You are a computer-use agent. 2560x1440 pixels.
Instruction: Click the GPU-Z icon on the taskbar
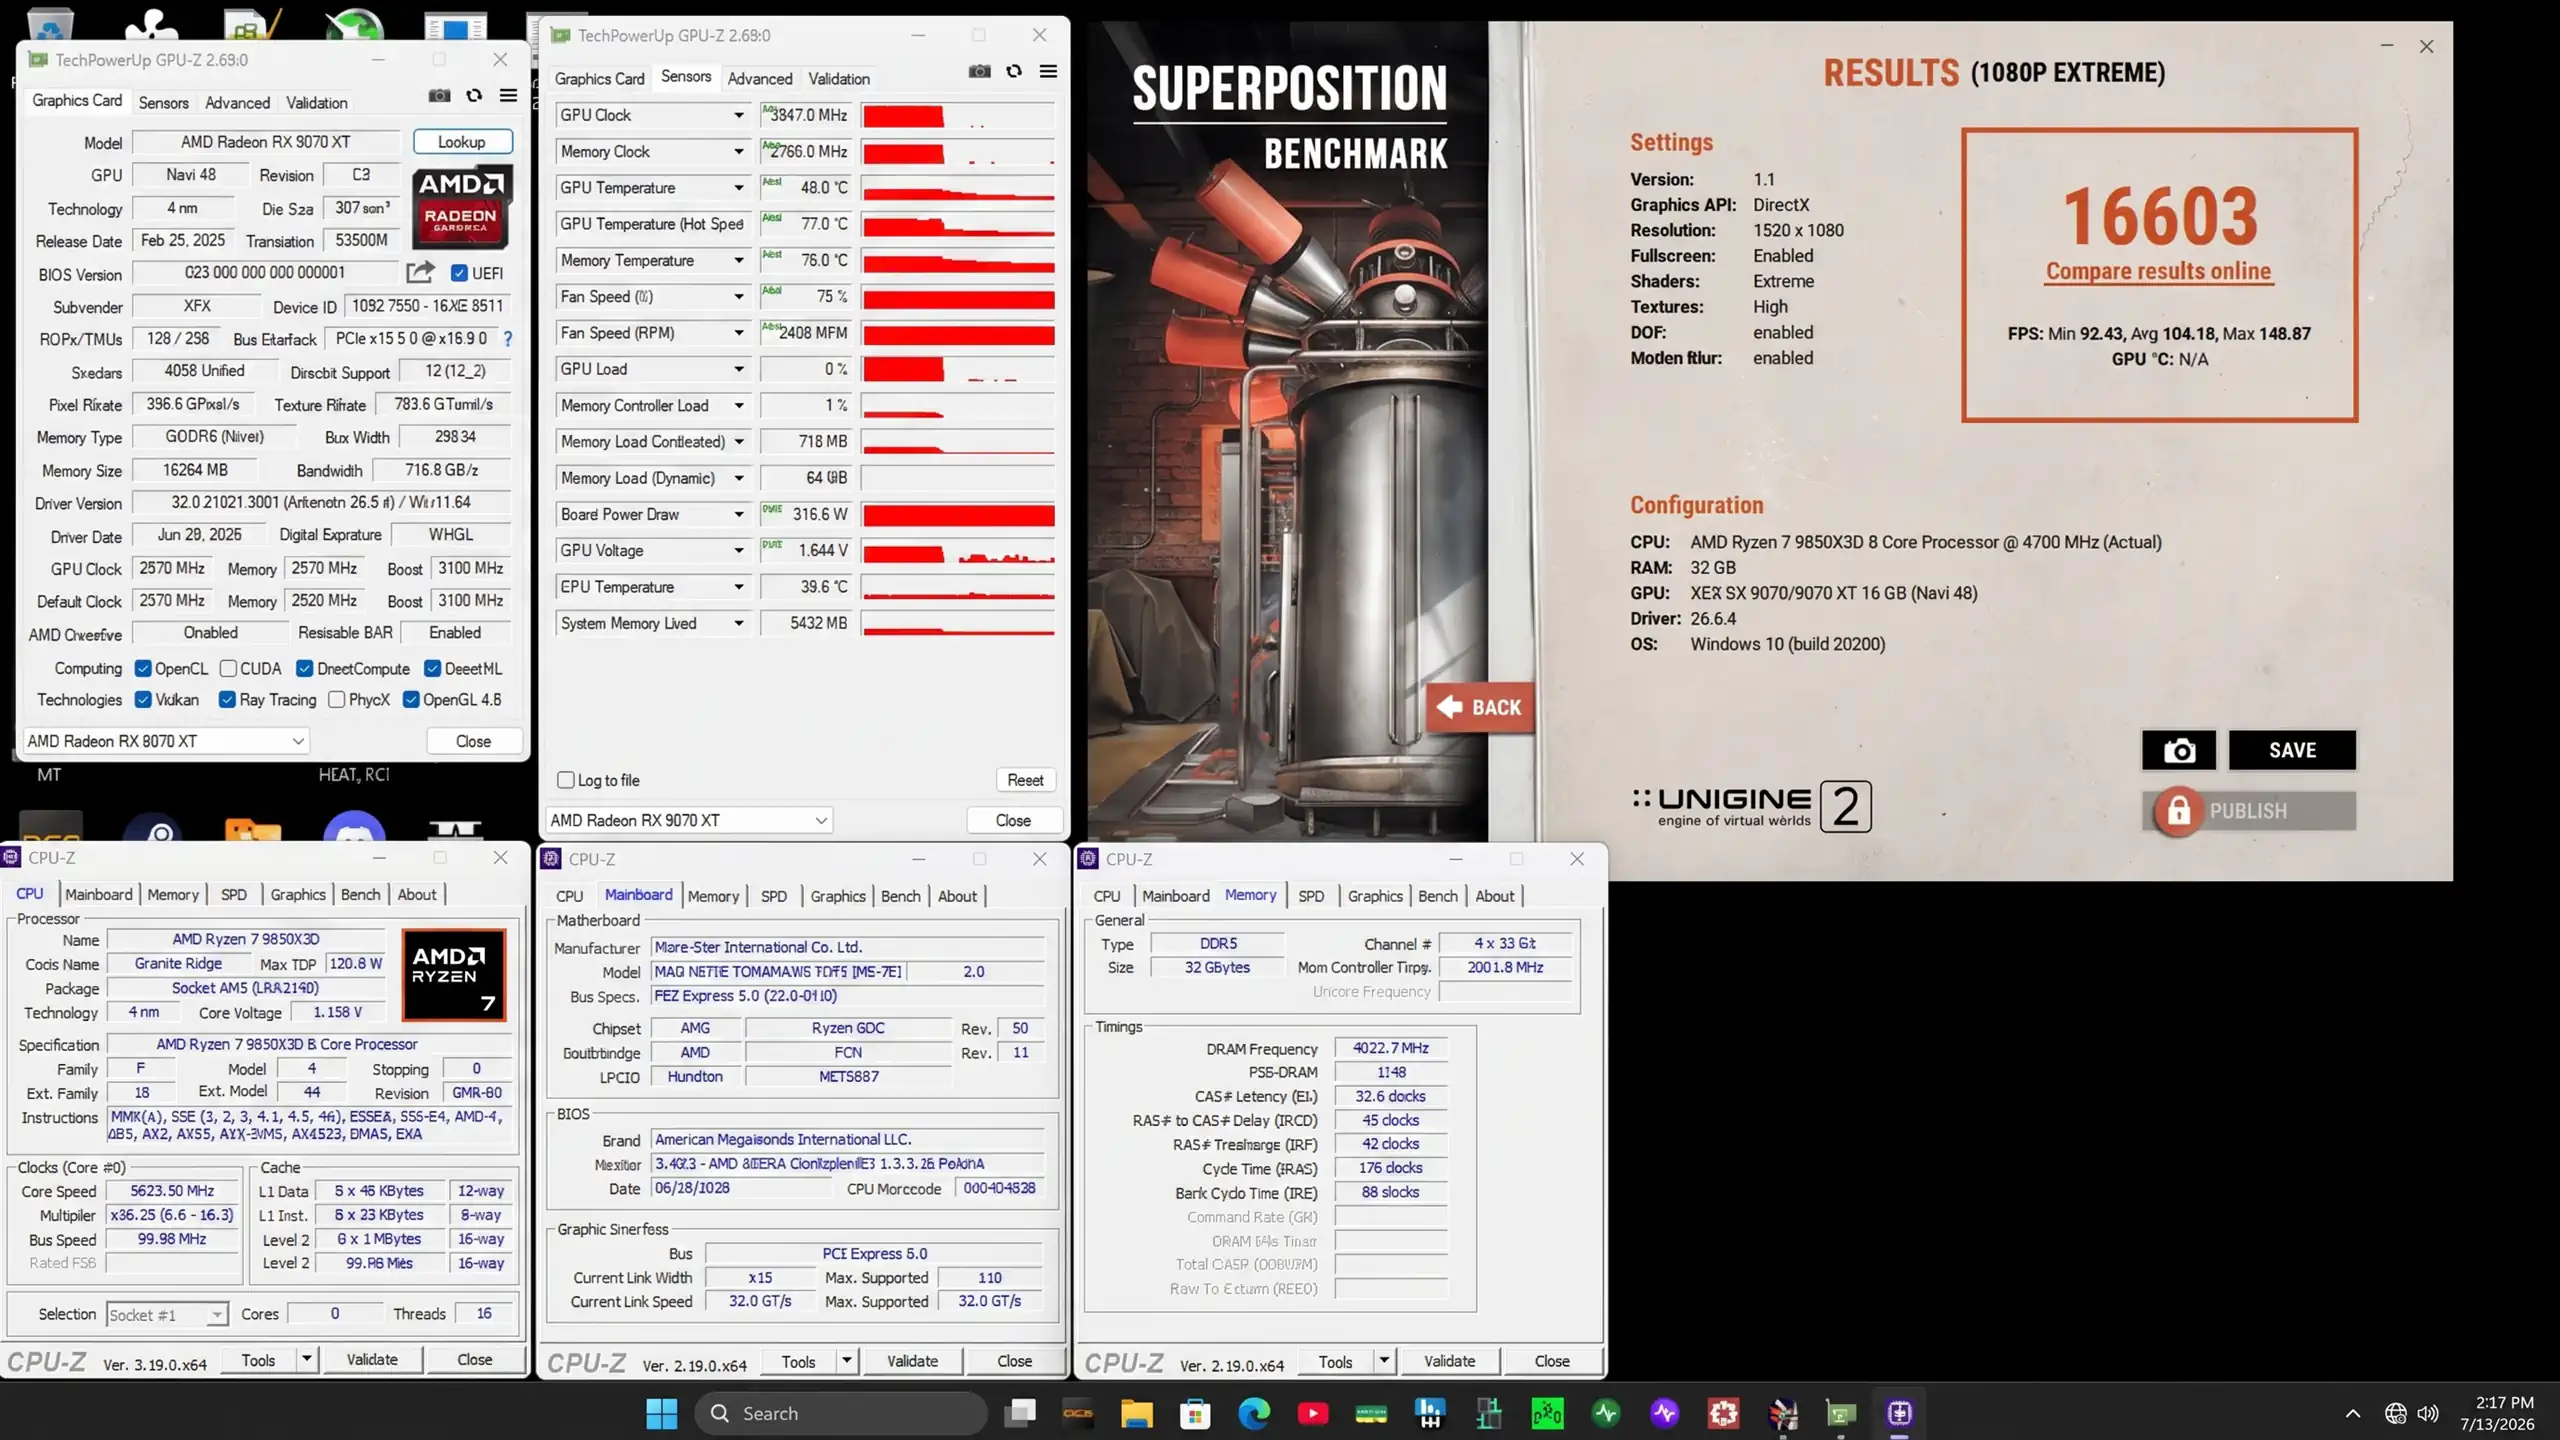coord(1841,1413)
